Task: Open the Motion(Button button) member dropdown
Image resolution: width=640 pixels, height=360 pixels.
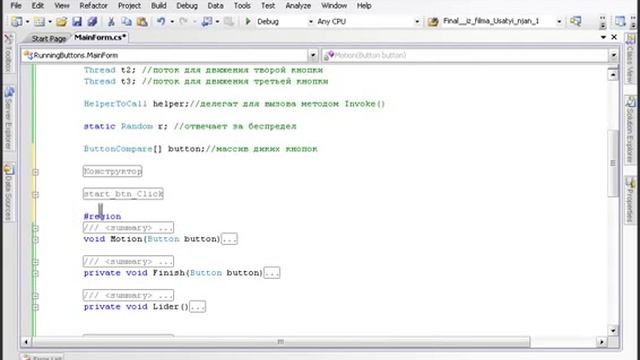Action: point(613,55)
